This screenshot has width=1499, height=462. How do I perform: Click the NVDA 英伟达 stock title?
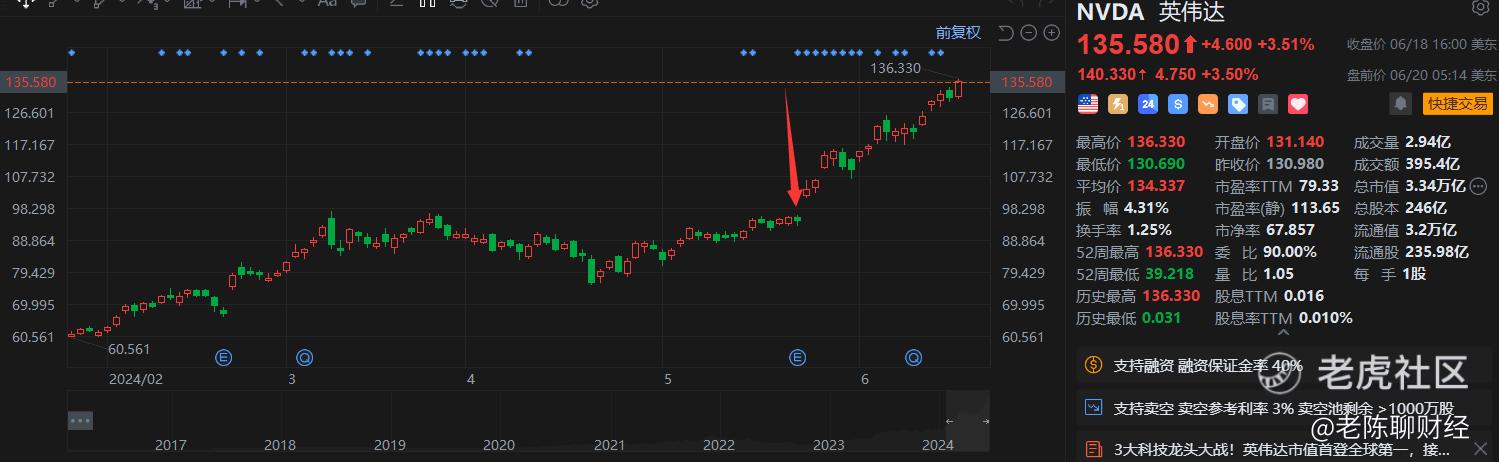click(x=1150, y=12)
